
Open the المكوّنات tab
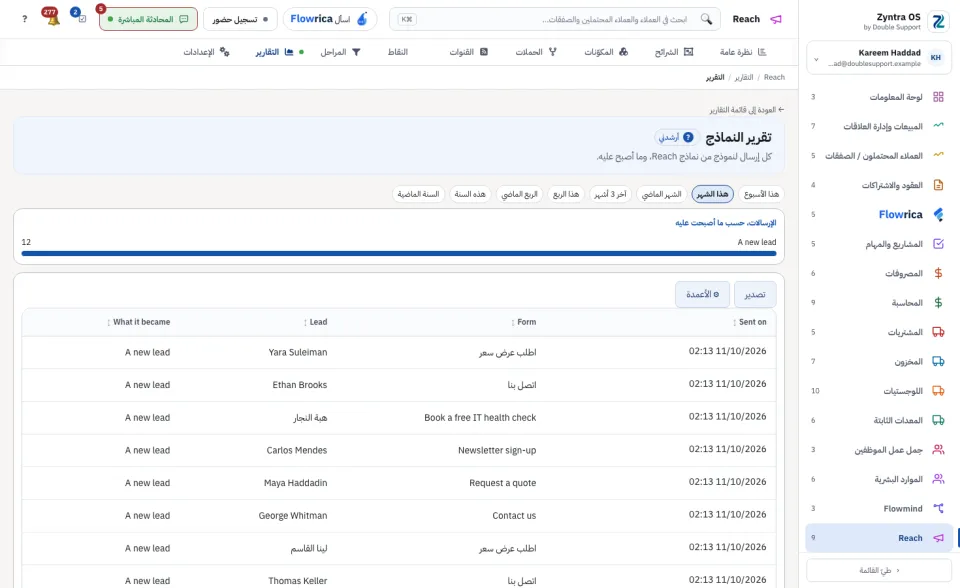coord(606,52)
